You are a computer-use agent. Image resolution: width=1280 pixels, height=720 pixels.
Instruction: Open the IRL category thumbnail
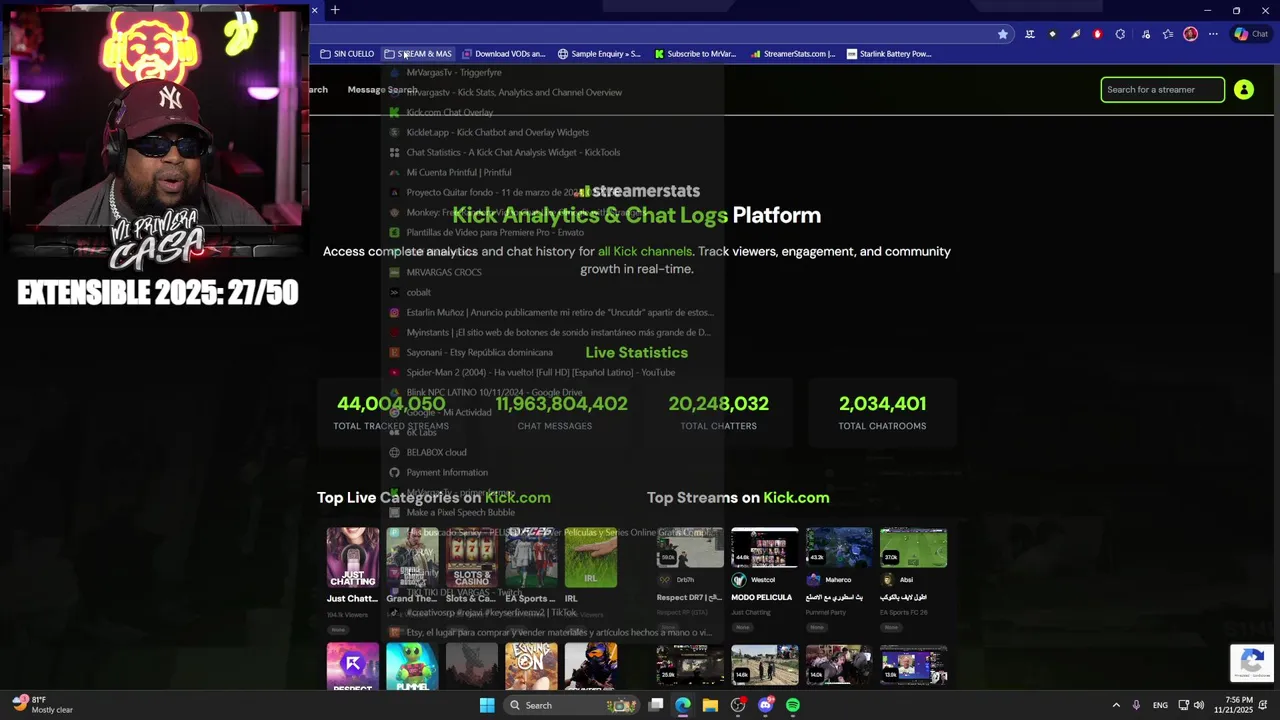591,558
